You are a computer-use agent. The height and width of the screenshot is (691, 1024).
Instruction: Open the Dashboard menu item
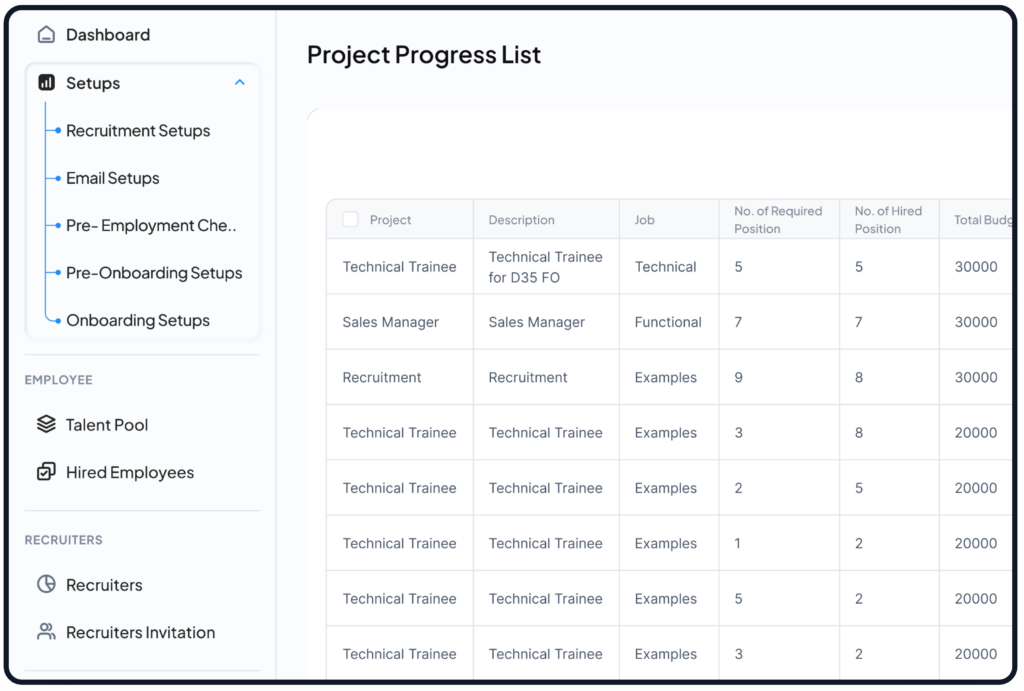point(108,35)
